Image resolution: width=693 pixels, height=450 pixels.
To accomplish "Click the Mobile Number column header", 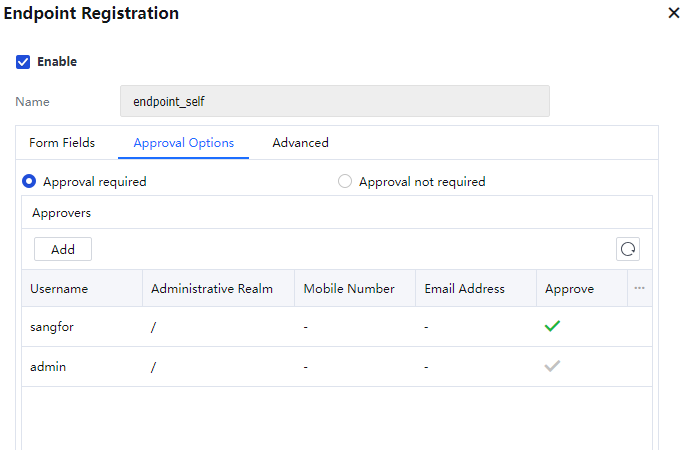I will tap(349, 289).
